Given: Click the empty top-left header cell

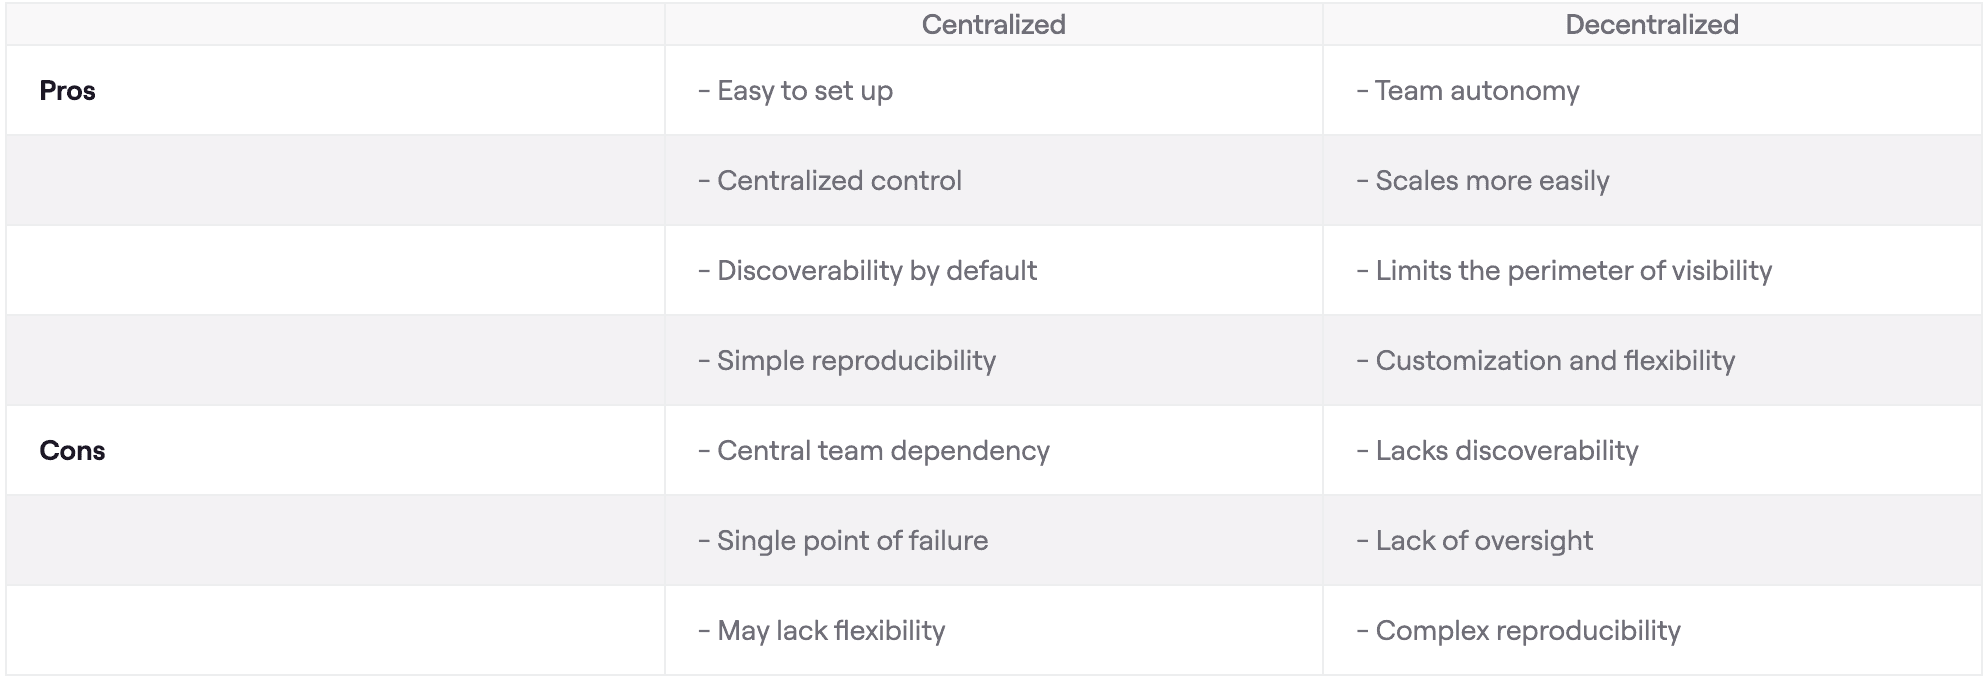Looking at the screenshot, I should coord(335,25).
